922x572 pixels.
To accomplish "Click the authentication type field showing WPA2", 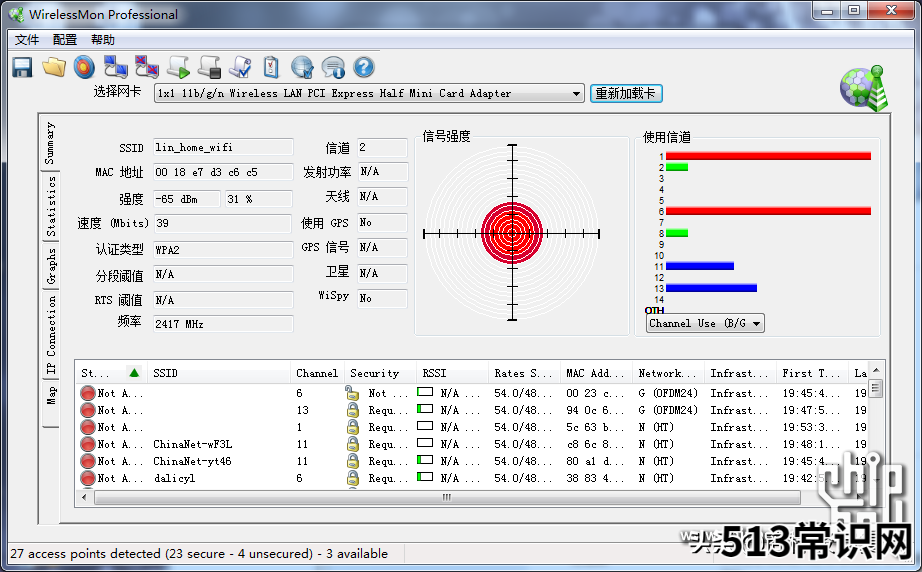I will 223,250.
